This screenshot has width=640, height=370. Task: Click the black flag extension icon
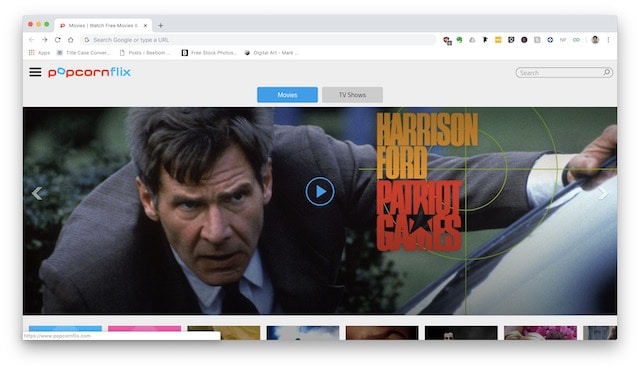pos(485,40)
